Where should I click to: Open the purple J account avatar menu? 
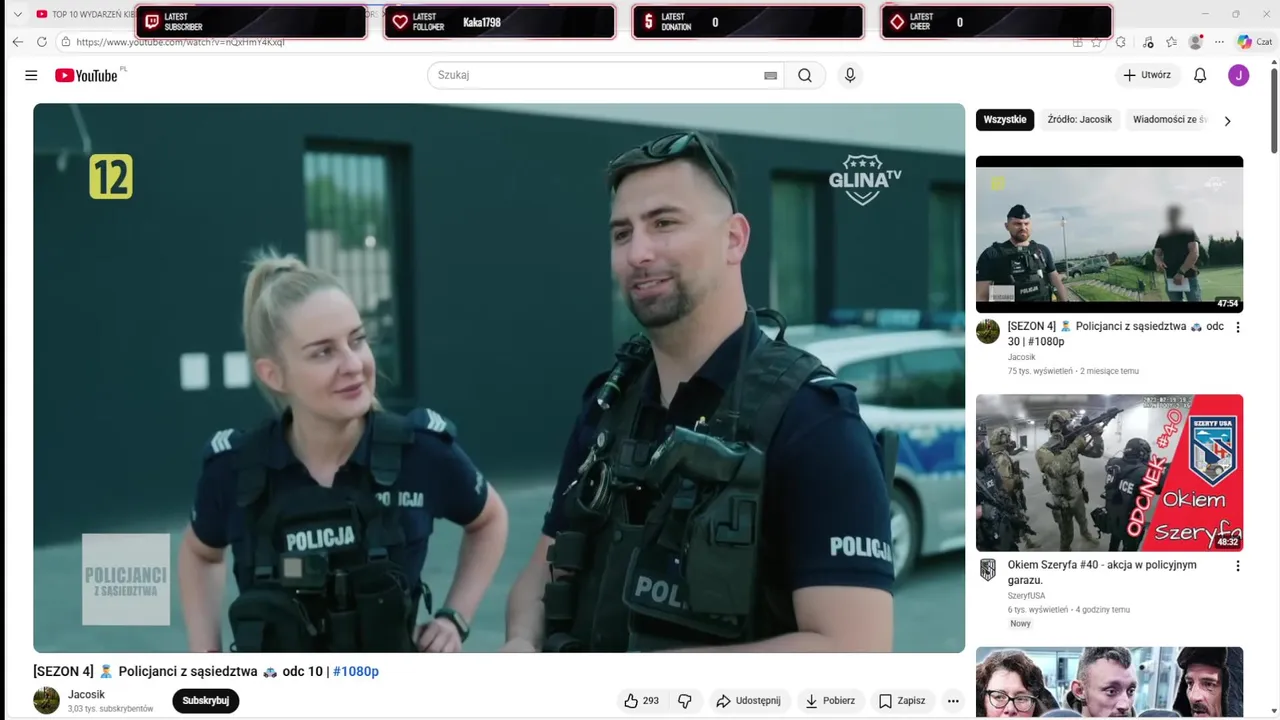tap(1239, 75)
